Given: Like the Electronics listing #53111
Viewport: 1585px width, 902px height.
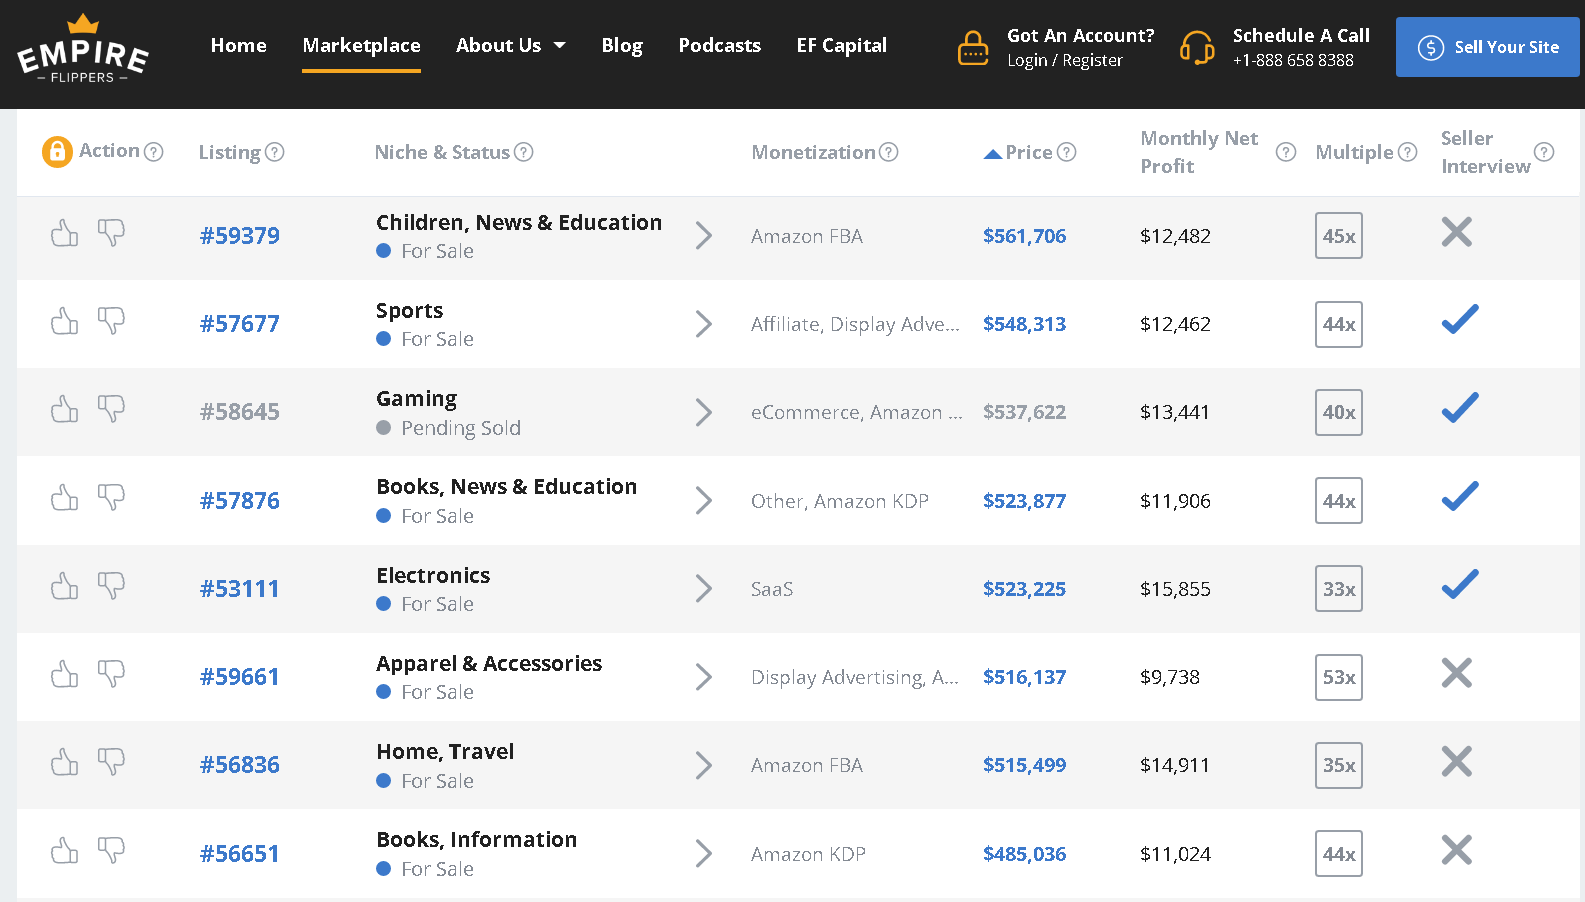Looking at the screenshot, I should [x=65, y=586].
